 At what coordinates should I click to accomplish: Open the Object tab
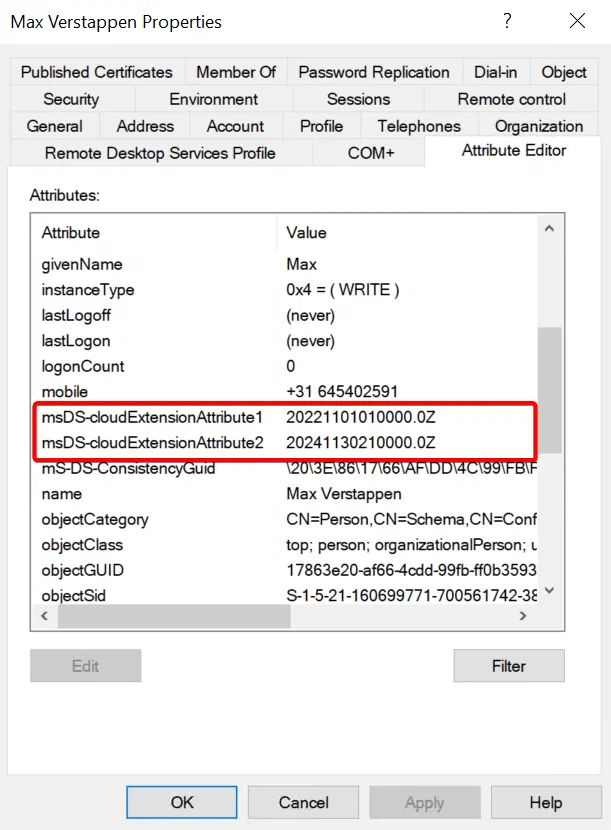click(x=564, y=72)
